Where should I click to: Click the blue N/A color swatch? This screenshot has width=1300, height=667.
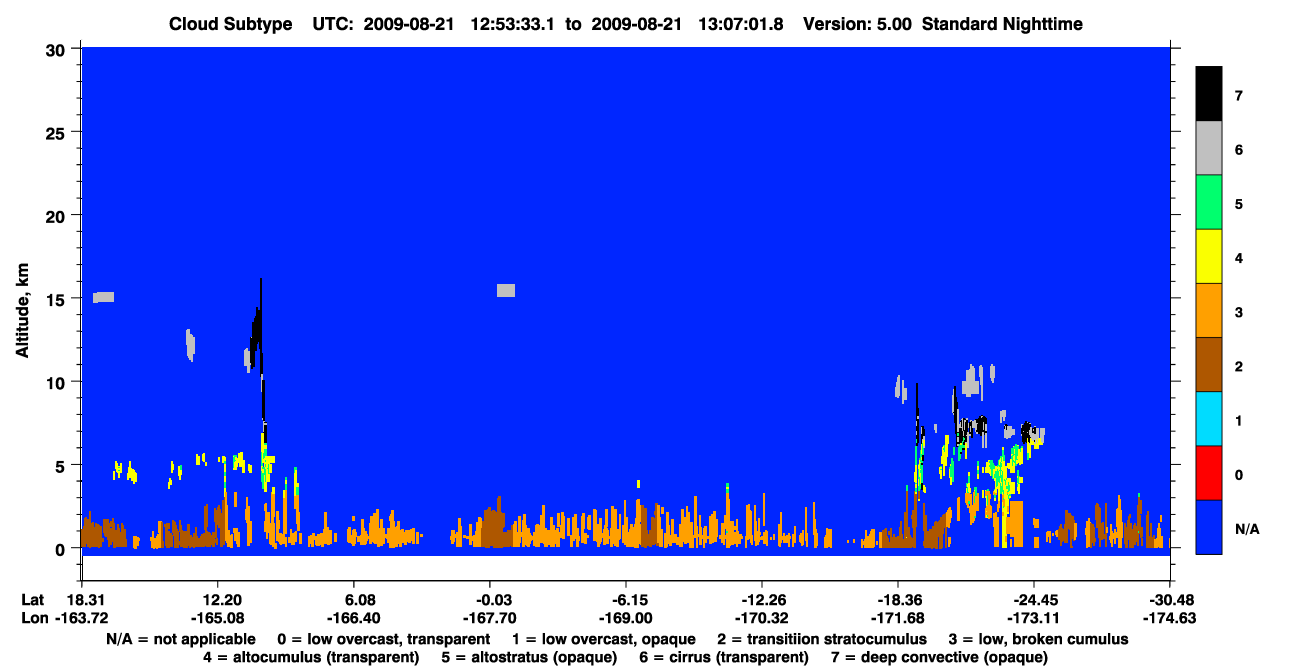(1209, 526)
